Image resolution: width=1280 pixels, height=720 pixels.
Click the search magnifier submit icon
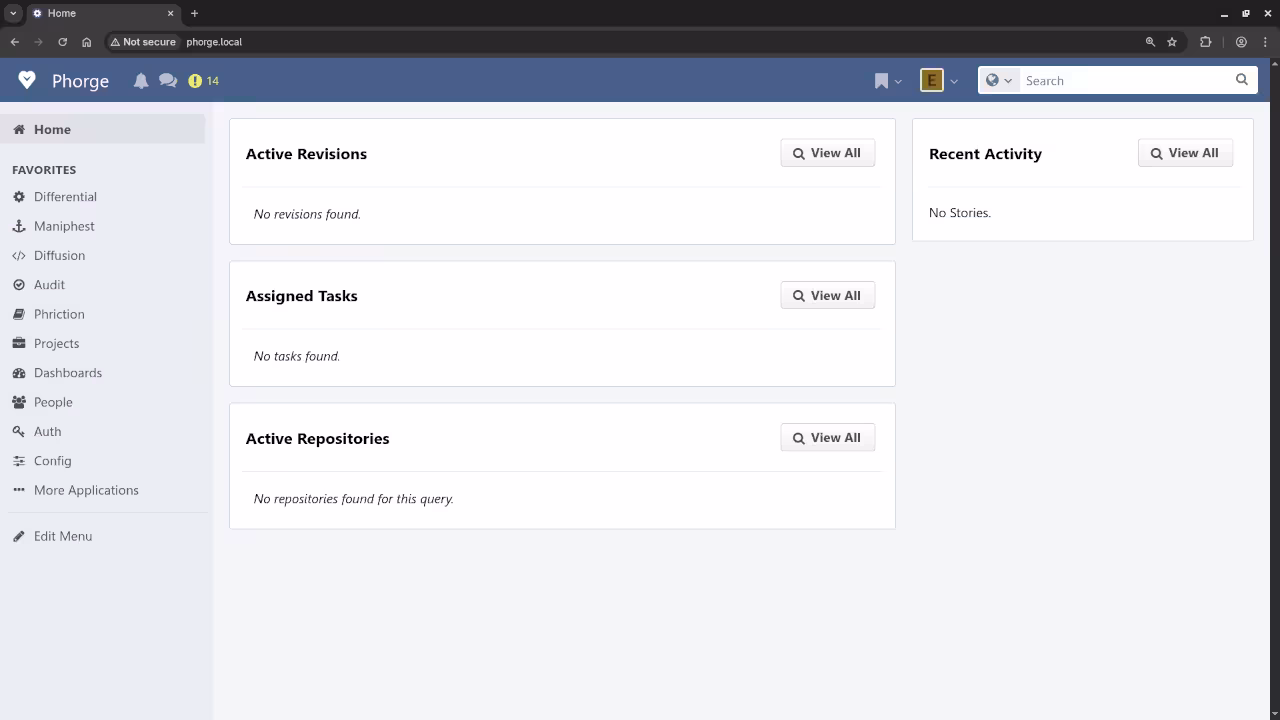point(1242,80)
